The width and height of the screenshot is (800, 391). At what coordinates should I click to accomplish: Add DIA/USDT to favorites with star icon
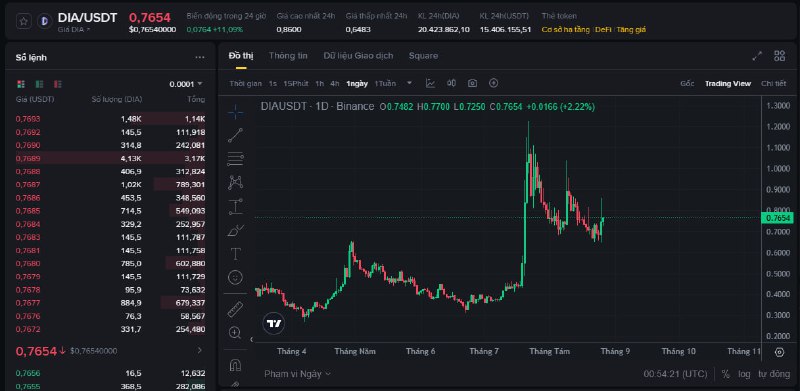(x=24, y=21)
